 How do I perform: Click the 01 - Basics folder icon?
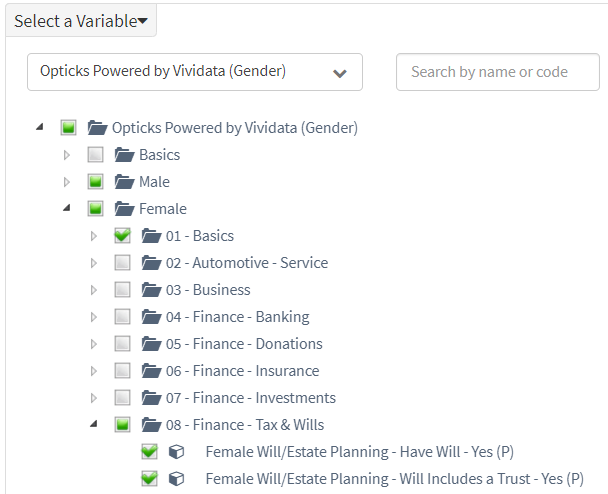[151, 236]
